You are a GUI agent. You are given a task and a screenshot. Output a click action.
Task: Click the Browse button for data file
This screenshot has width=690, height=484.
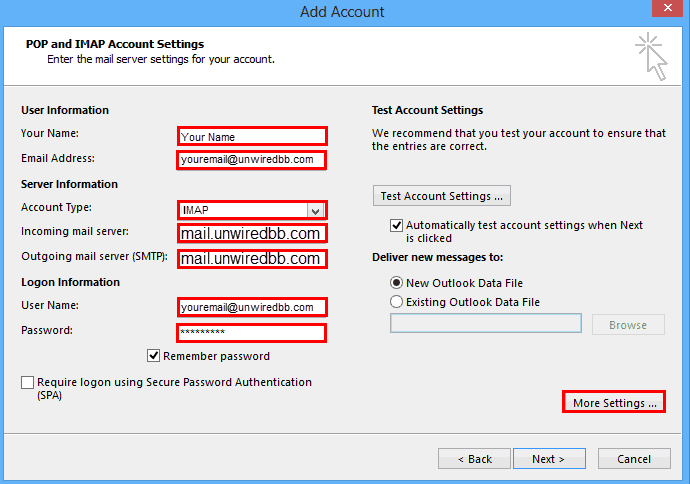[x=628, y=325]
